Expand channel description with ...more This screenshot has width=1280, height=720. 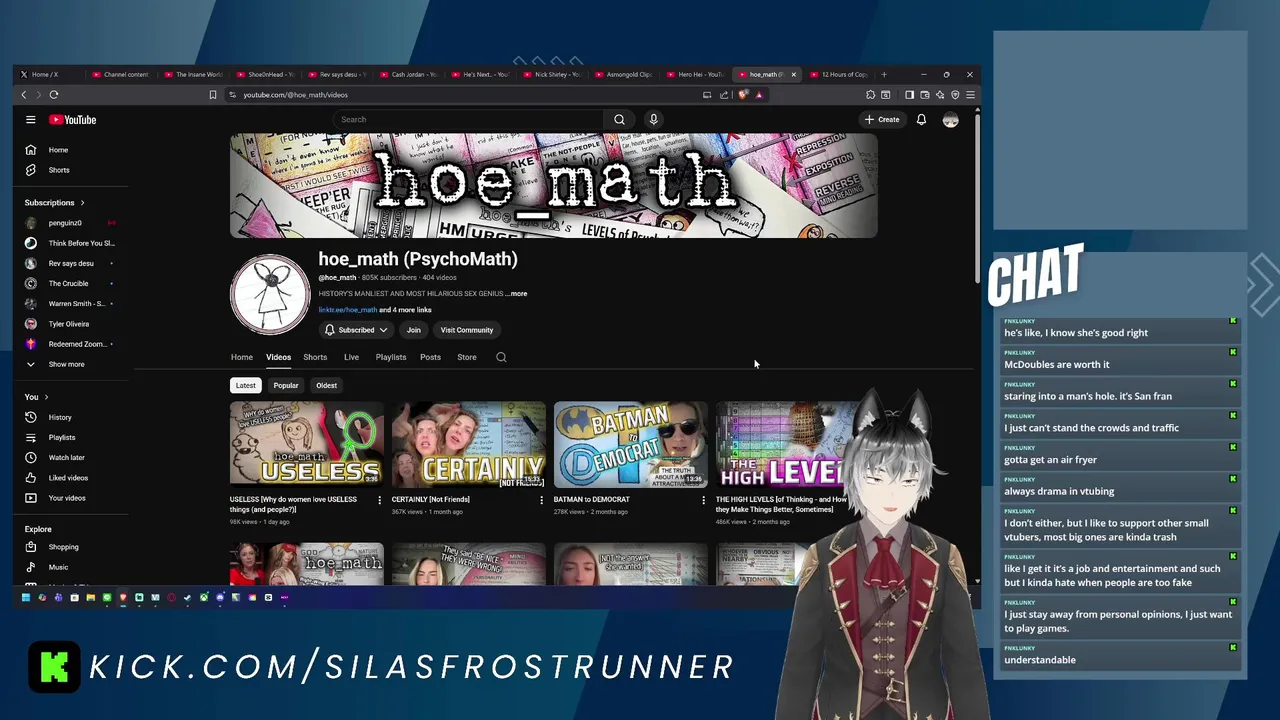517,294
